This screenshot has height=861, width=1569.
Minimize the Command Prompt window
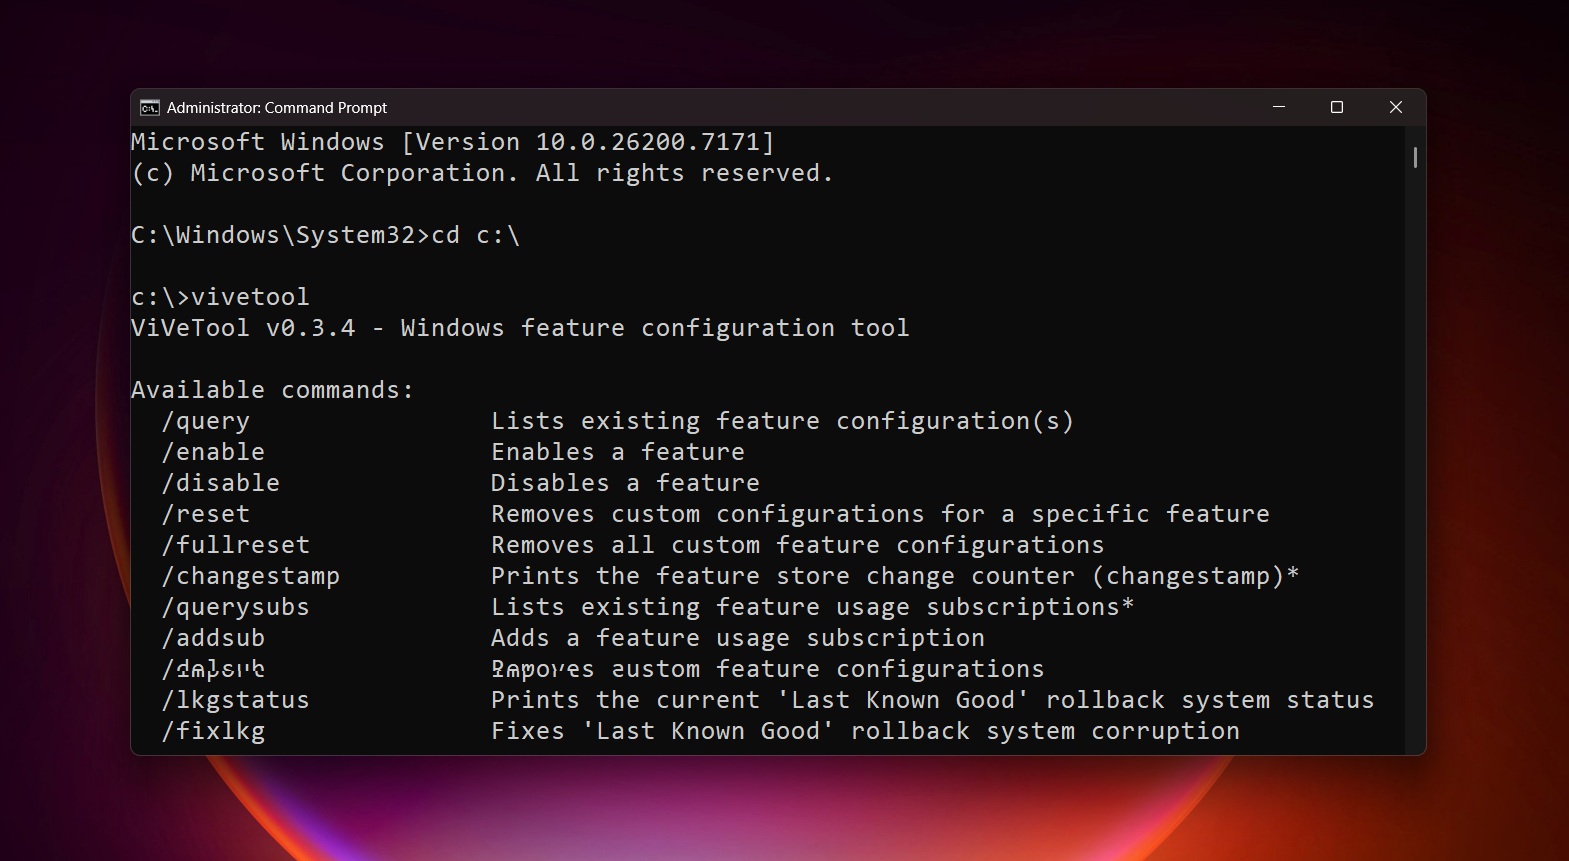1278,107
